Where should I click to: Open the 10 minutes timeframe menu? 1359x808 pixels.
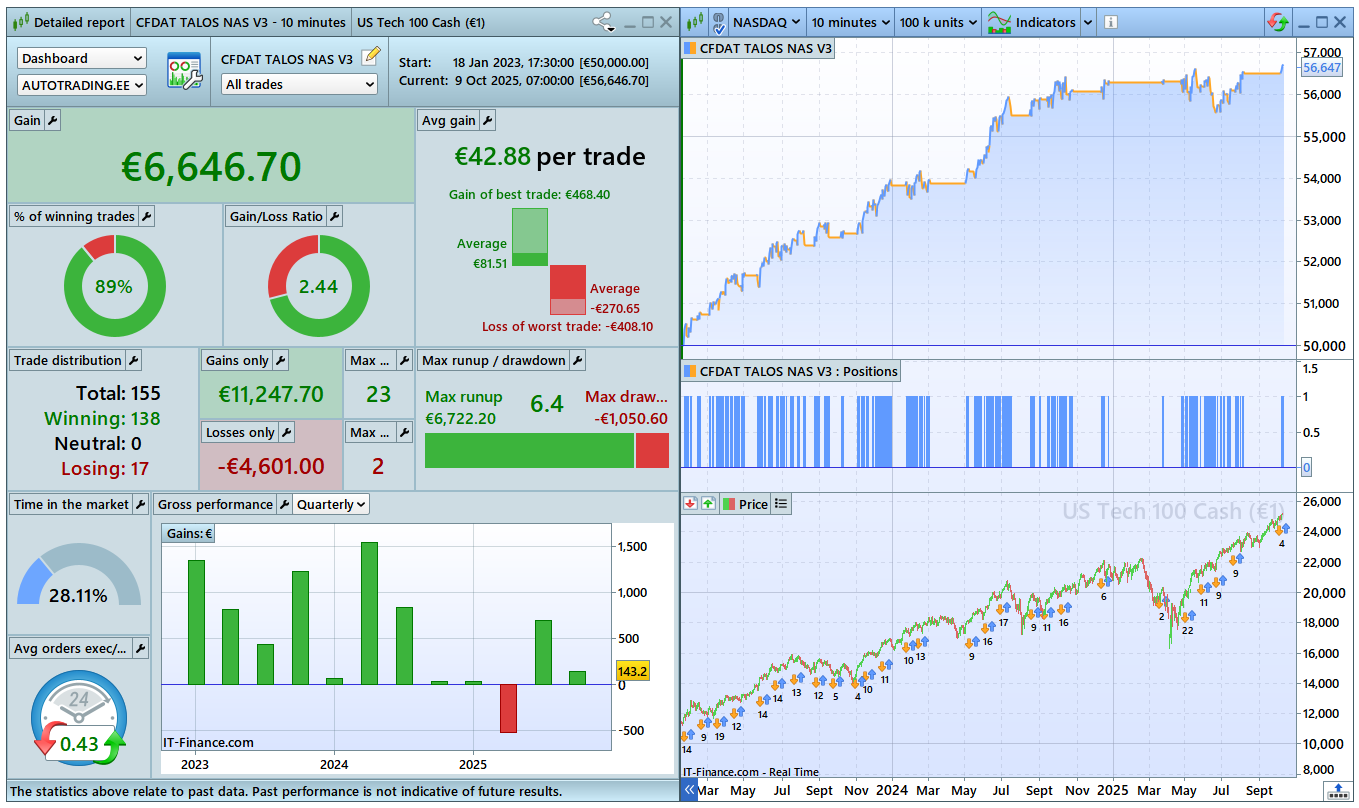[849, 22]
